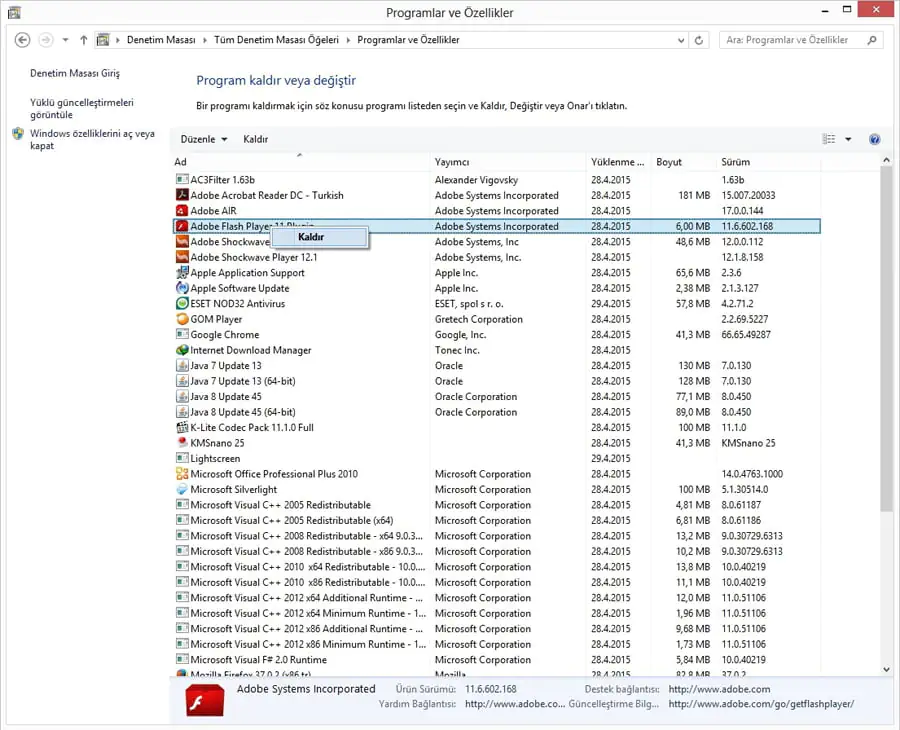Sort programs by clicking the Ad column header

180,161
